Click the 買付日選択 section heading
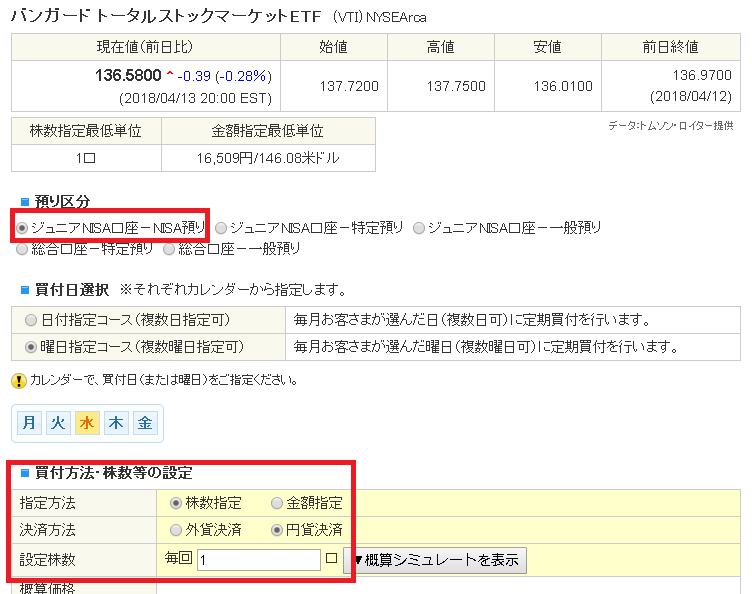This screenshot has height=594, width=752. click(x=72, y=290)
